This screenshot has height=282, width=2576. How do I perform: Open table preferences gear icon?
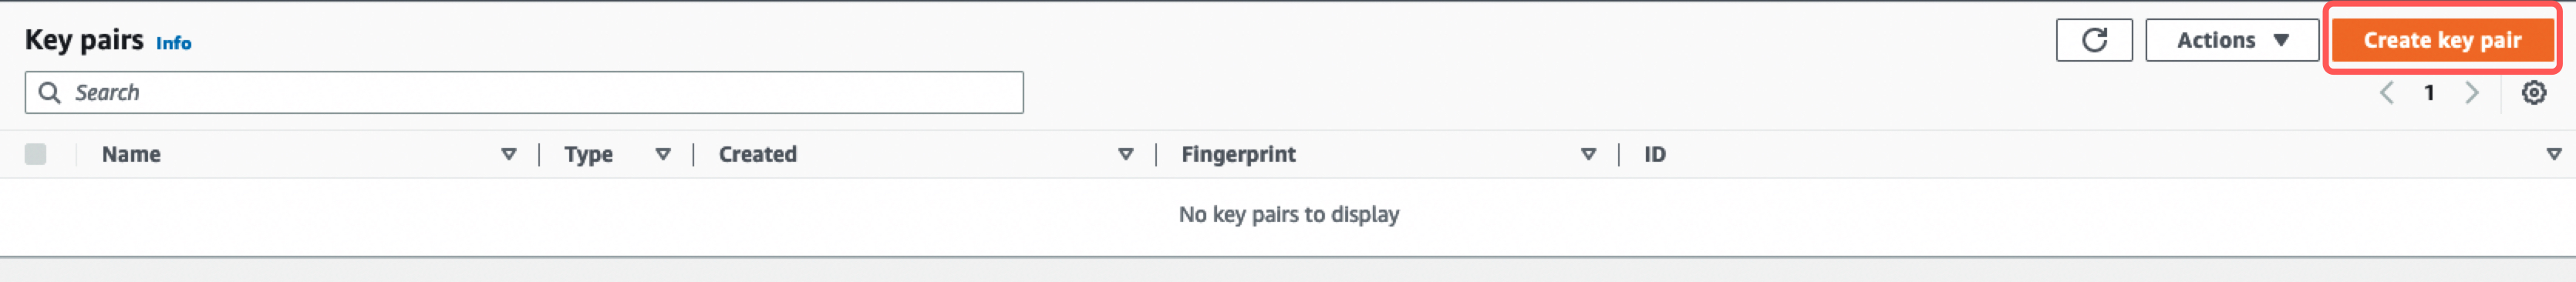(2533, 93)
